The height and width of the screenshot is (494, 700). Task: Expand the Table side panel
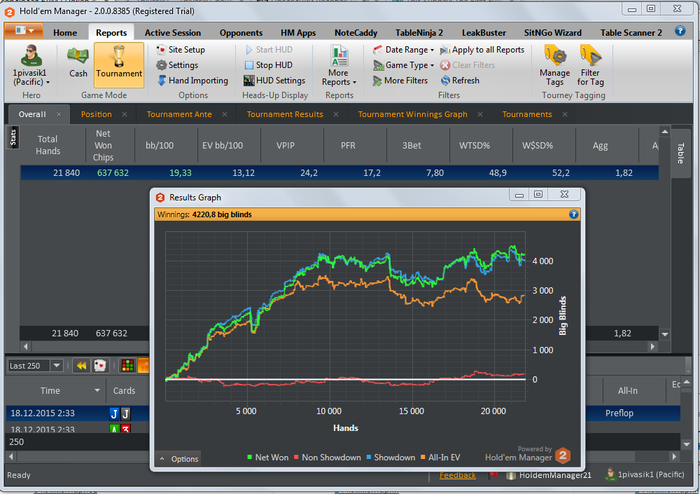(680, 153)
